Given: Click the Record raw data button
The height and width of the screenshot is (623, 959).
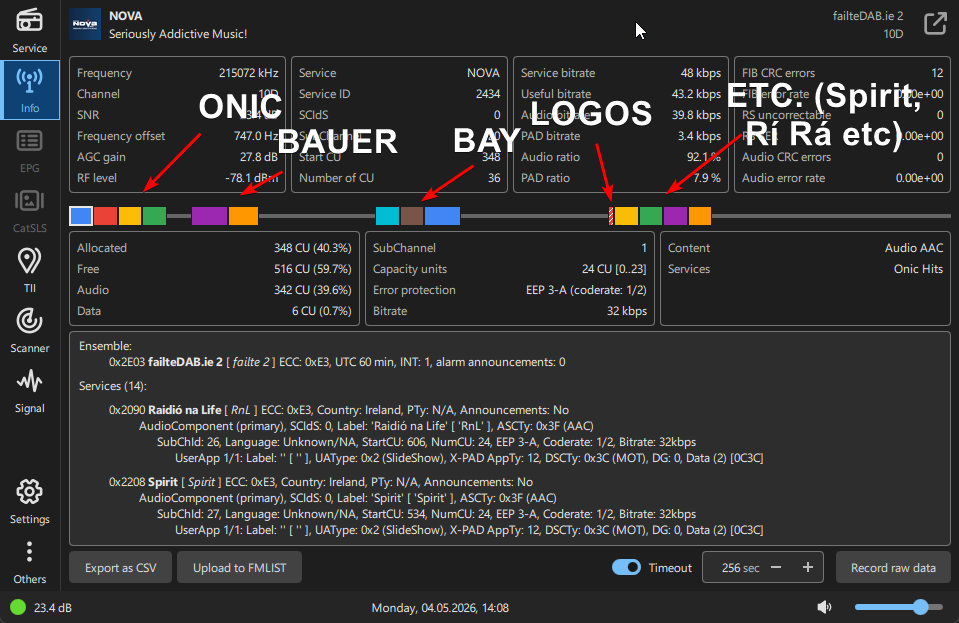Looking at the screenshot, I should pyautogui.click(x=893, y=567).
